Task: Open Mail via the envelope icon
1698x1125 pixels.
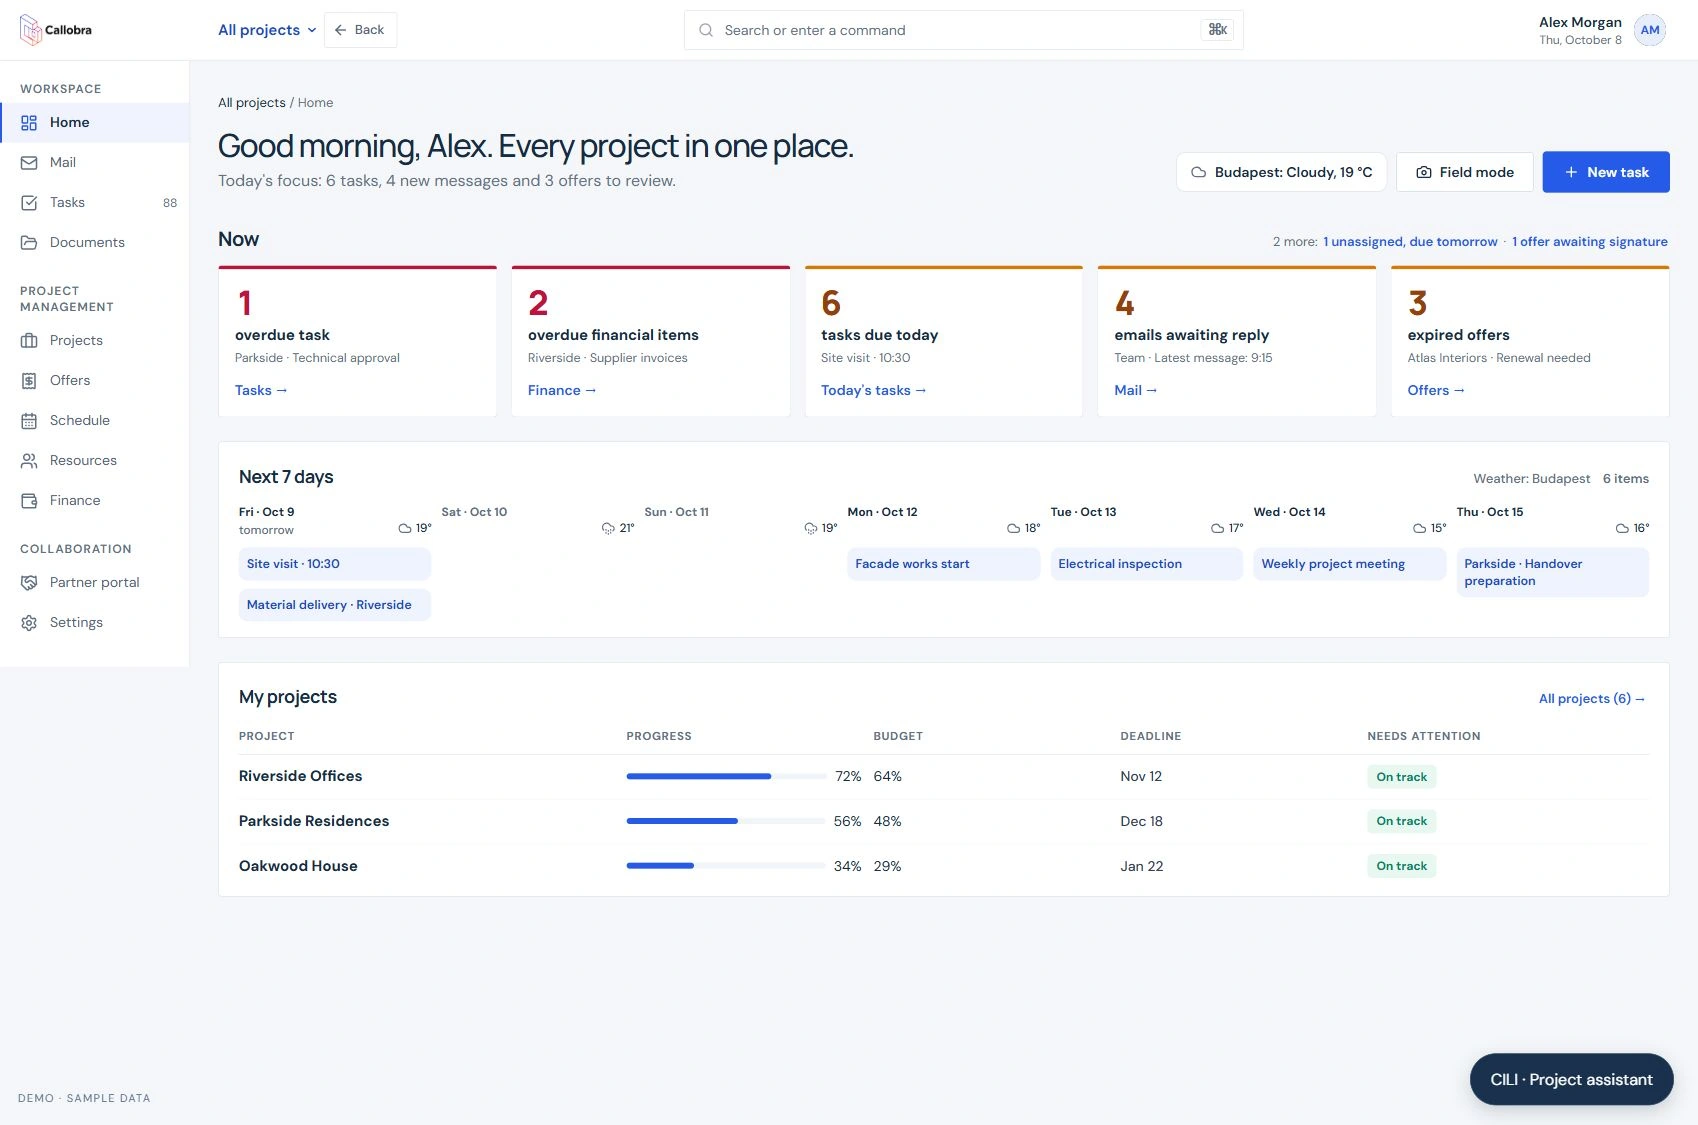Action: point(29,163)
